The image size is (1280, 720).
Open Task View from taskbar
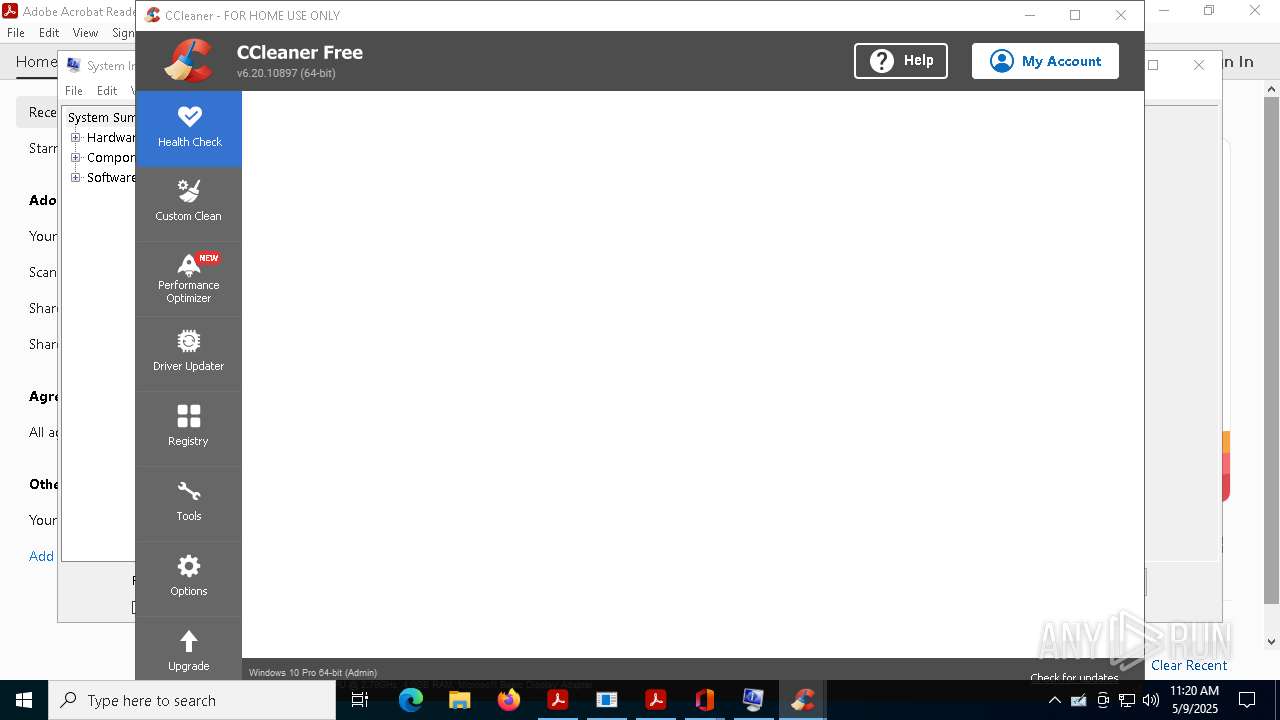point(360,700)
